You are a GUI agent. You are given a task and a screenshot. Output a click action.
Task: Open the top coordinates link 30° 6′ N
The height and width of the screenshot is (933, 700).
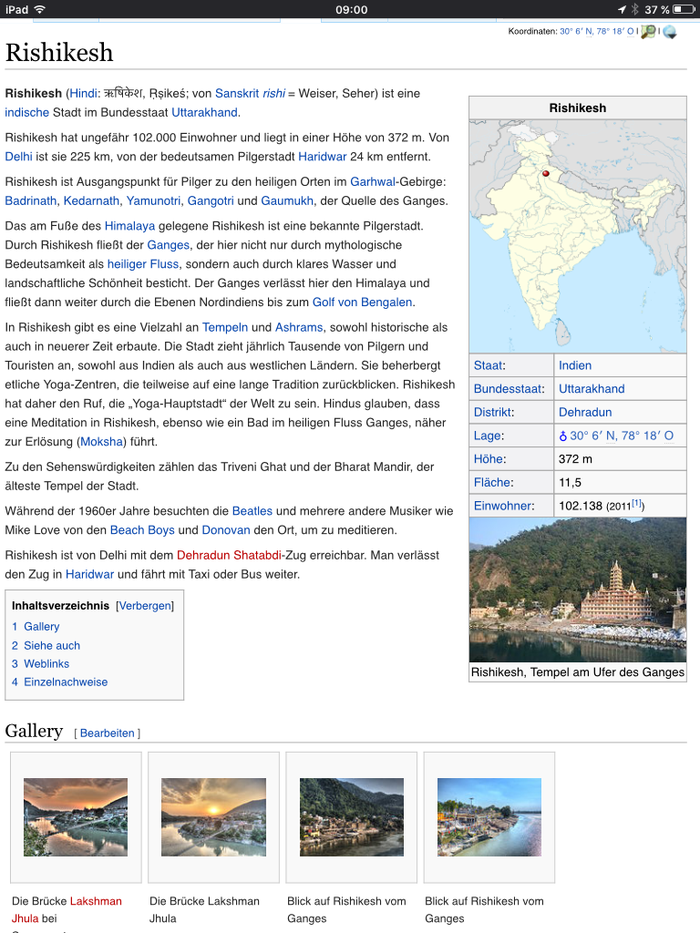596,31
